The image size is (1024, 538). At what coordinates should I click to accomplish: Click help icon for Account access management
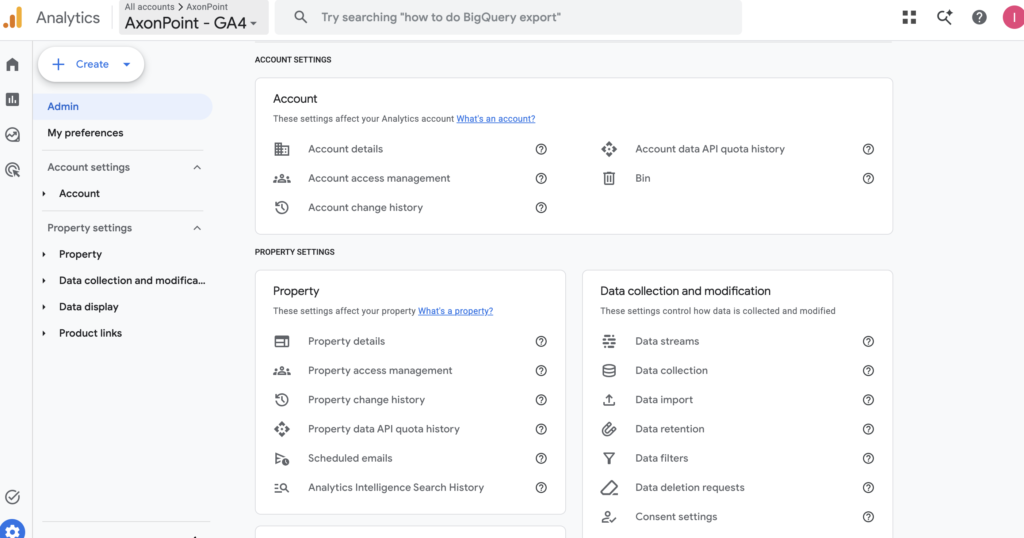541,178
